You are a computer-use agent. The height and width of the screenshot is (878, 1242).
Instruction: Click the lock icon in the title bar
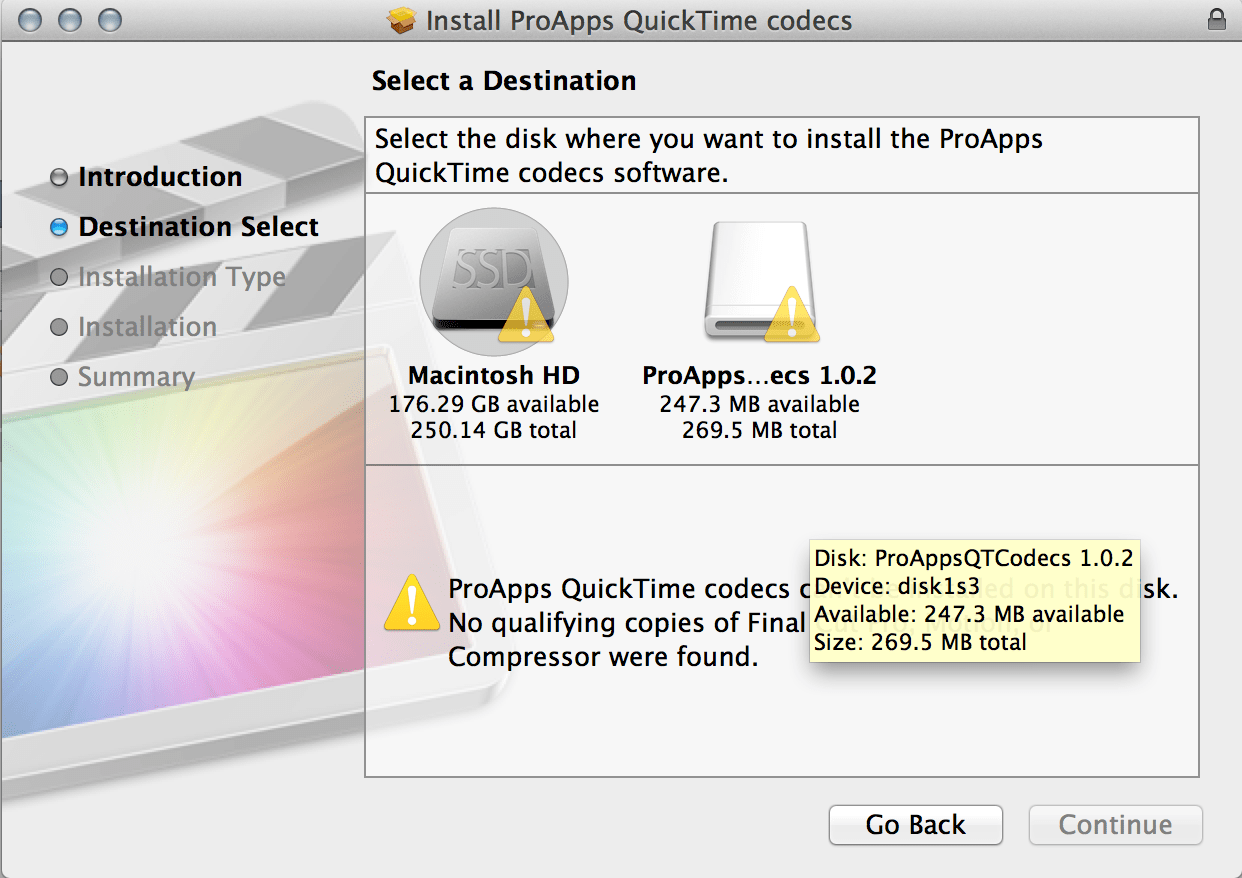point(1217,19)
